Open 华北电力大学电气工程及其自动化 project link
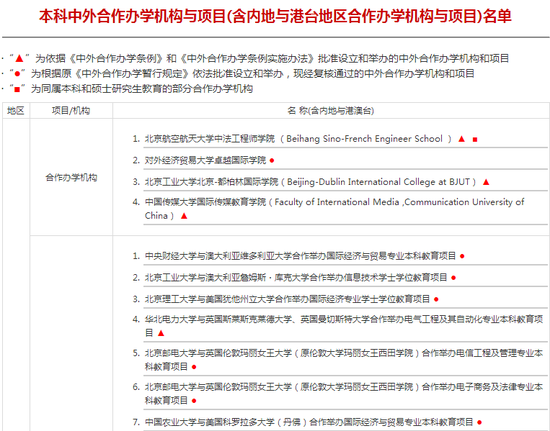 (x=344, y=326)
